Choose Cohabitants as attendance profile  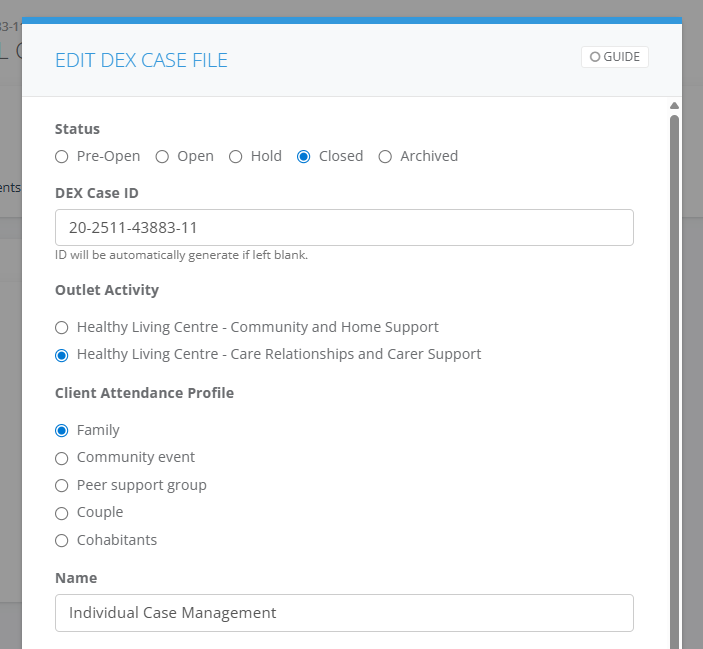(62, 540)
